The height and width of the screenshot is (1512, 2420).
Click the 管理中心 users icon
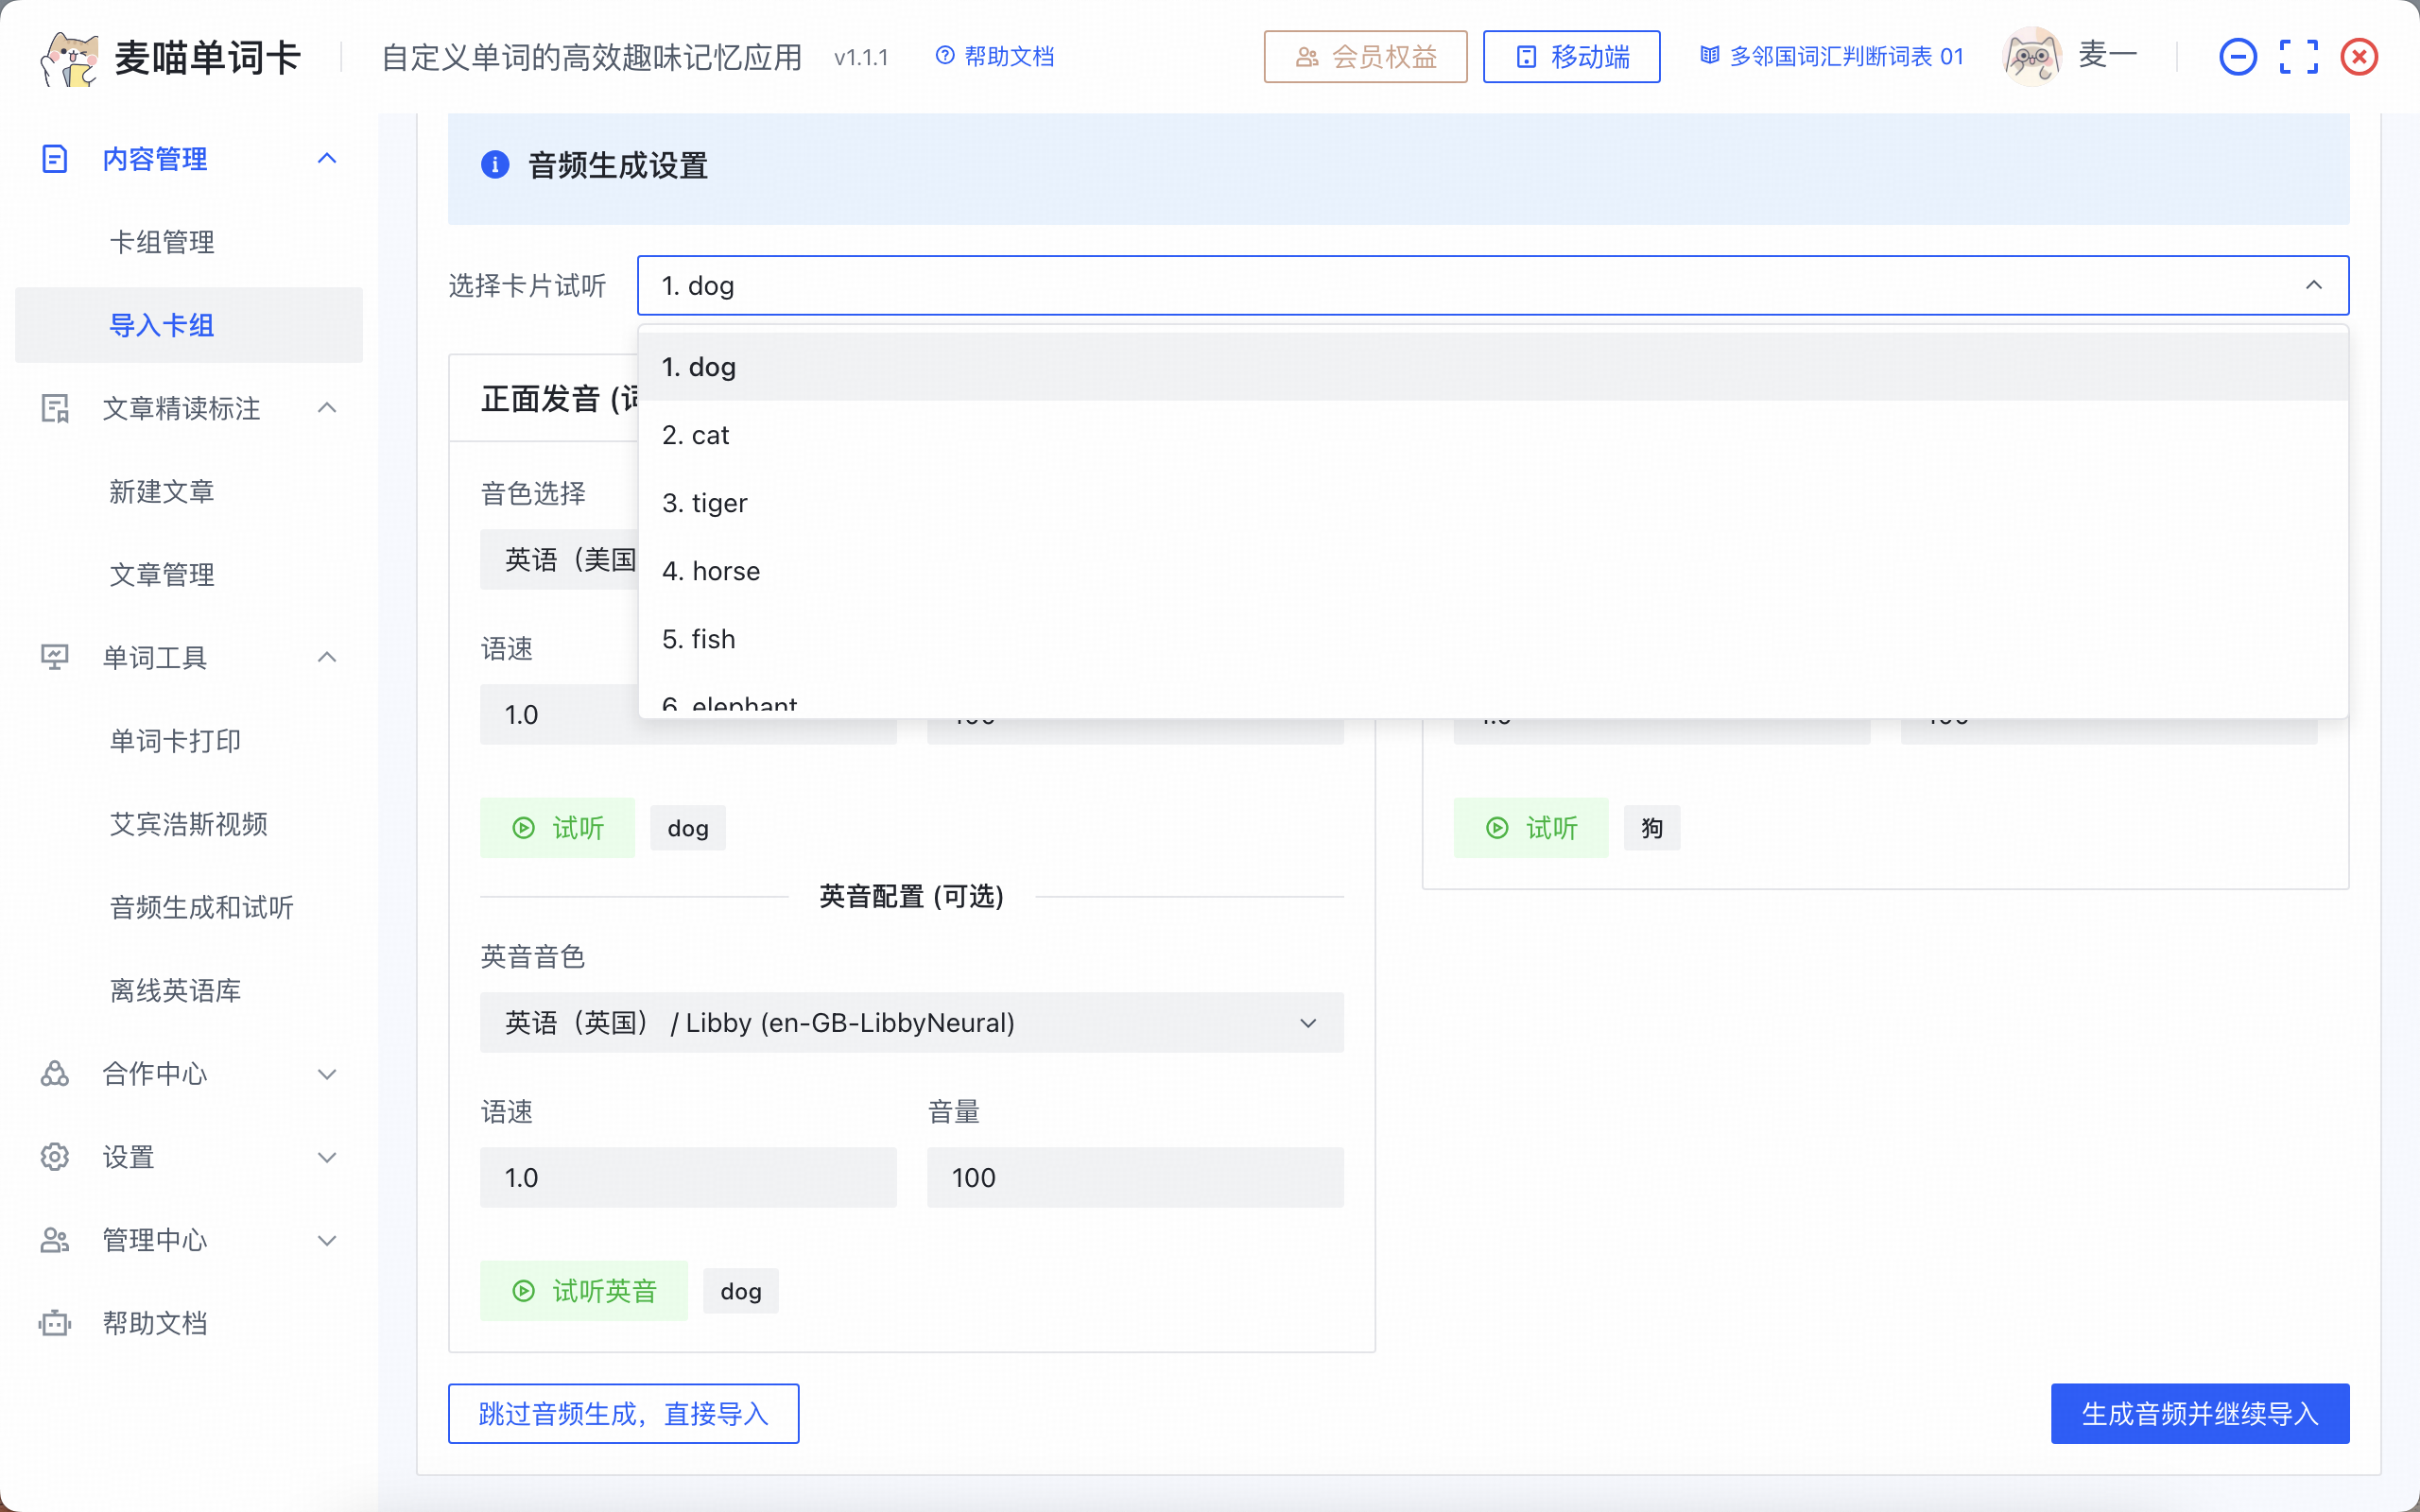(55, 1240)
